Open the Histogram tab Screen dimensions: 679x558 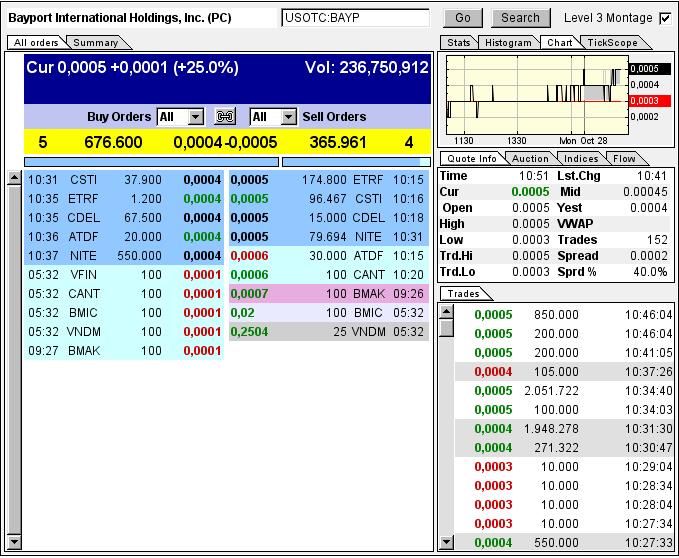[x=508, y=42]
